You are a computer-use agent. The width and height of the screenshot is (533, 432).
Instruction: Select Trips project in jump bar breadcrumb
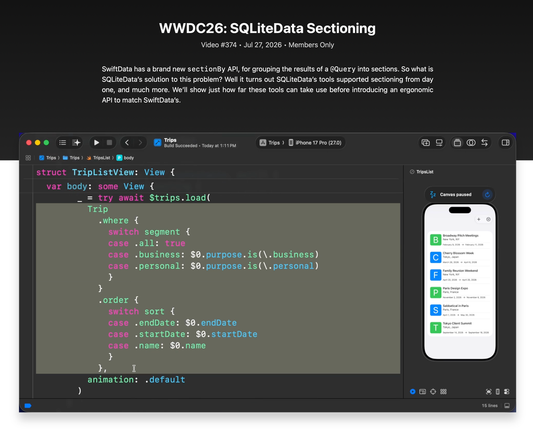coord(48,158)
